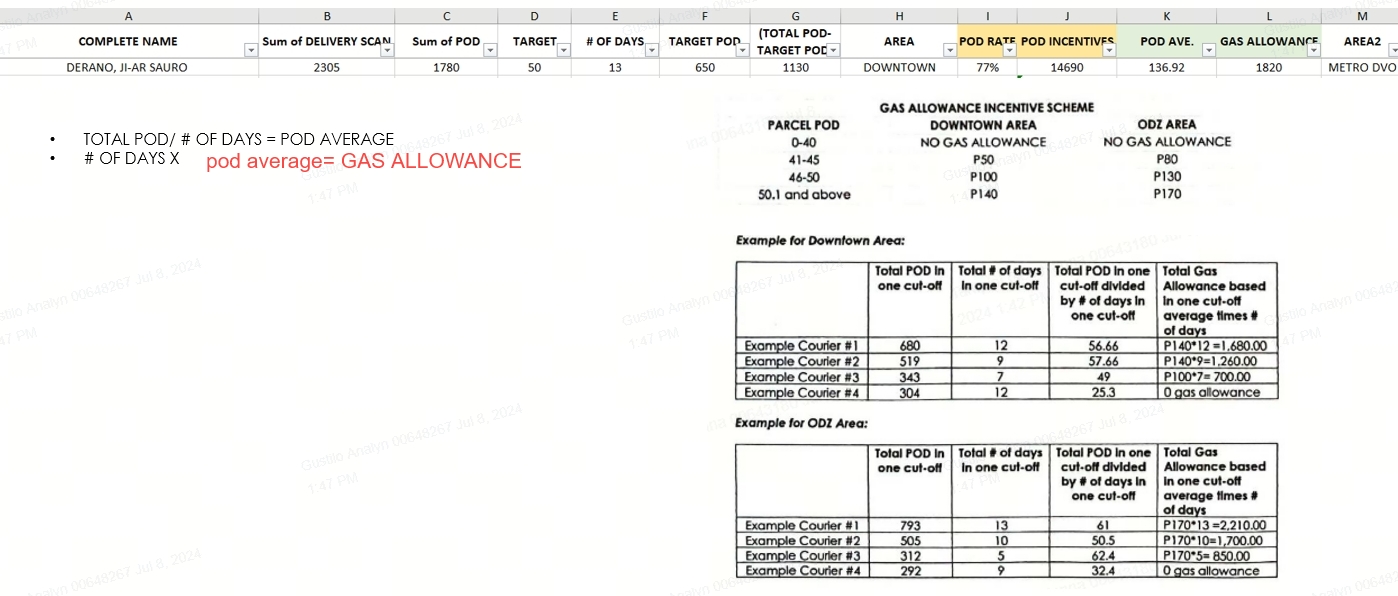Click the GAS ALLOWANCE INCENTIVE SCHEME title
The width and height of the screenshot is (1398, 596).
(x=986, y=107)
